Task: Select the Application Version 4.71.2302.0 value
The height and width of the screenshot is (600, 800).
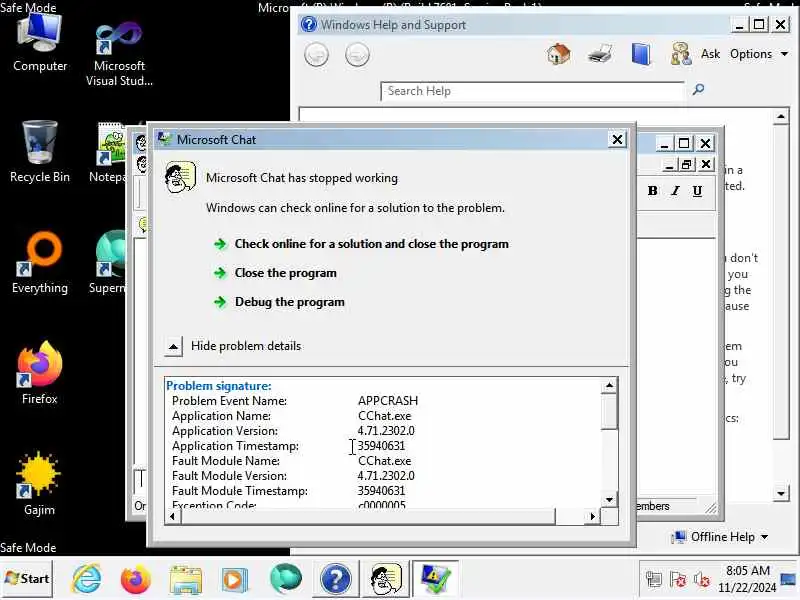Action: pos(386,431)
